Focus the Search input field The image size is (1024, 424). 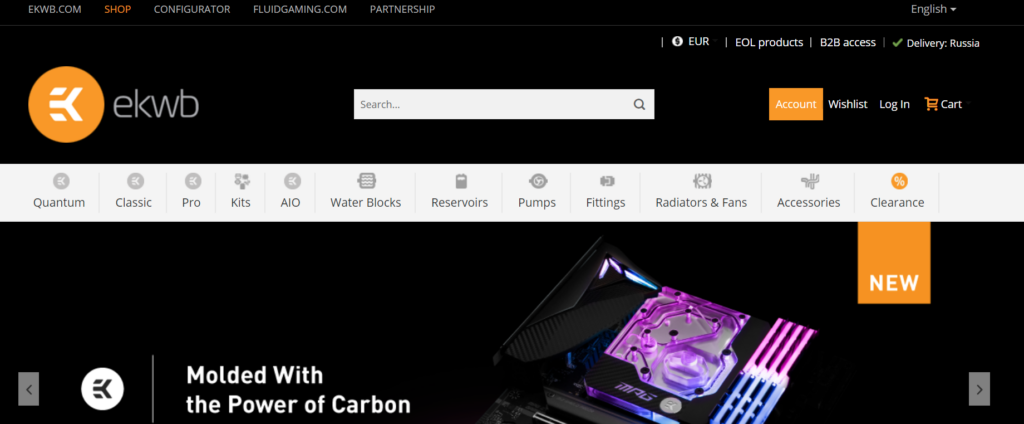click(x=493, y=105)
